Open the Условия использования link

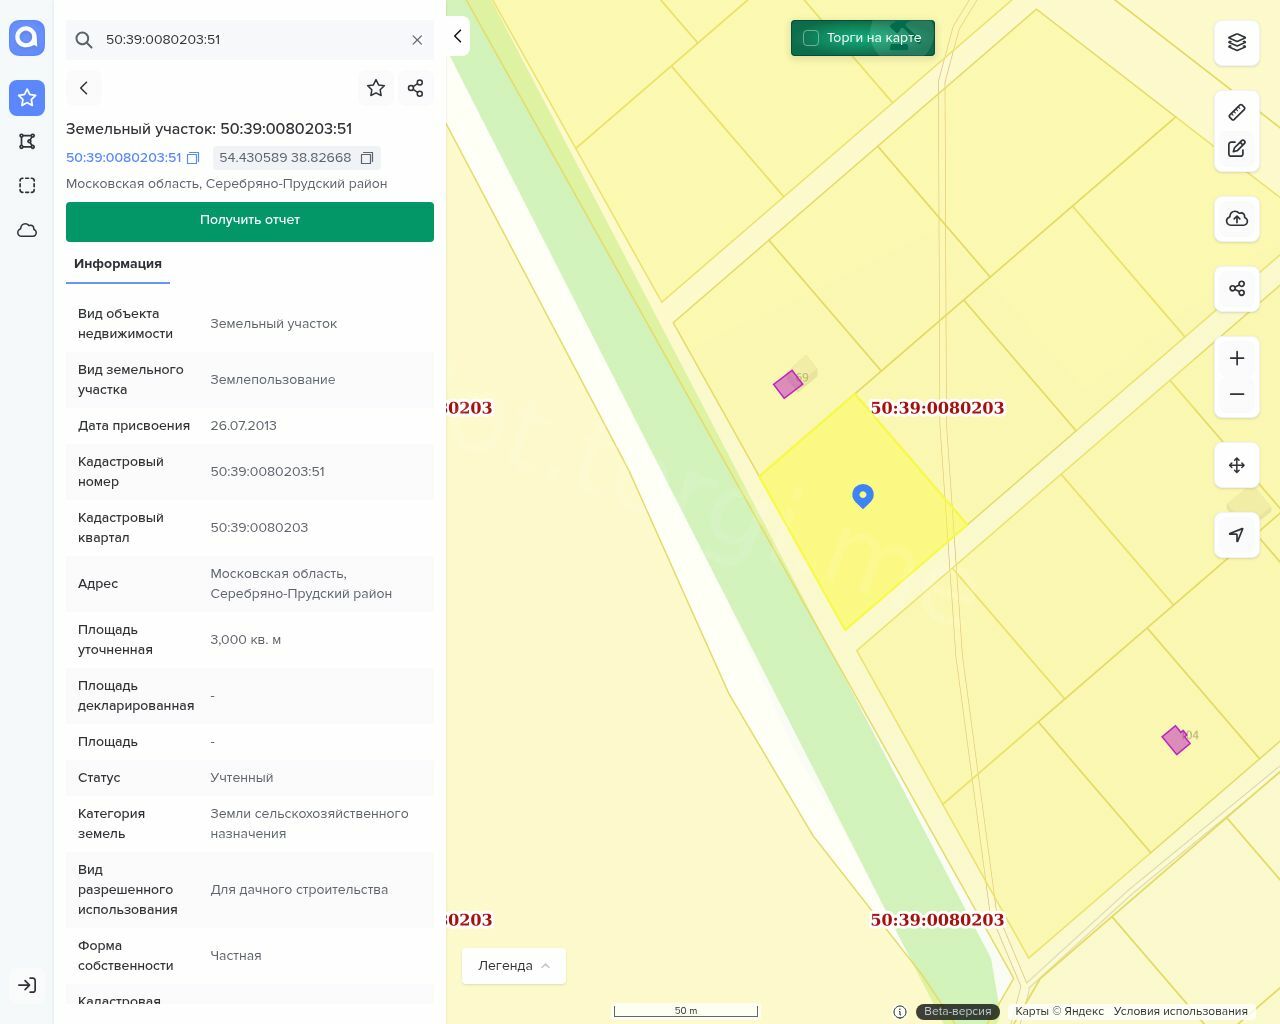coord(1180,1011)
